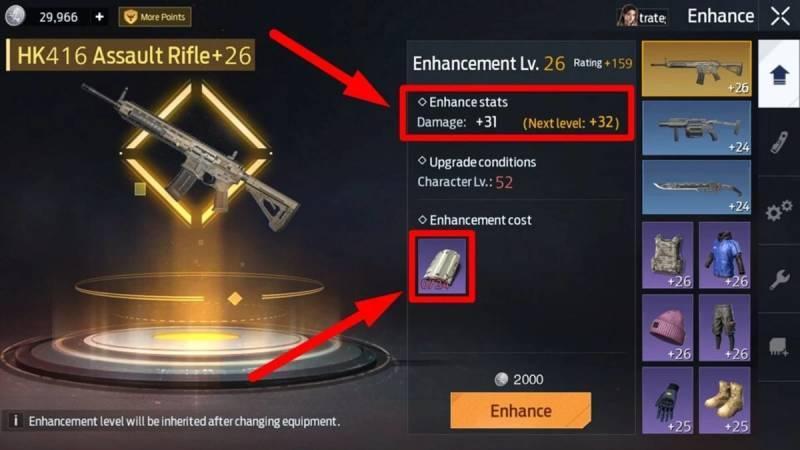
Task: Switch to the accessory attachment side tab
Action: (779, 142)
